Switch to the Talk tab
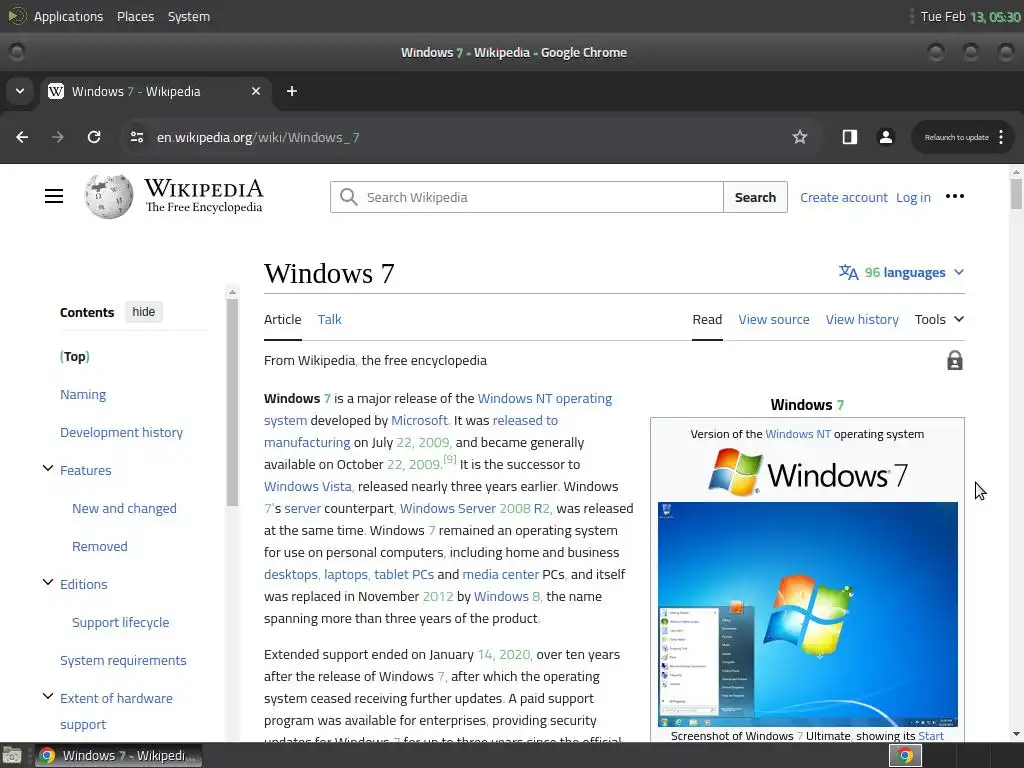The width and height of the screenshot is (1024, 768). tap(329, 319)
